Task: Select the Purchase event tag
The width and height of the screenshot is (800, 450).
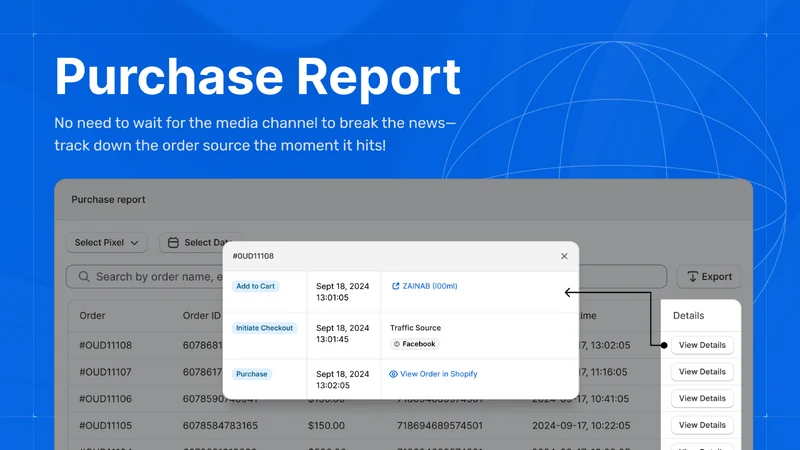Action: click(x=252, y=374)
